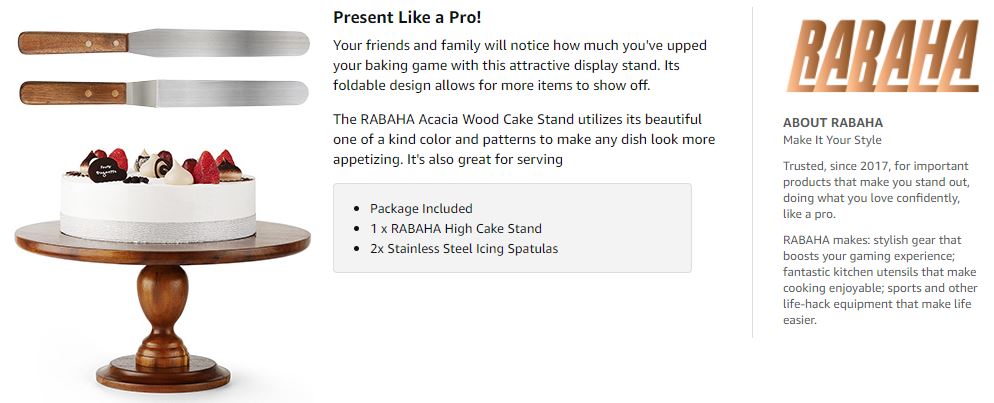The height and width of the screenshot is (403, 994).
Task: Click '2x Stainless Steel Icing Spatulas' item
Action: 464,249
